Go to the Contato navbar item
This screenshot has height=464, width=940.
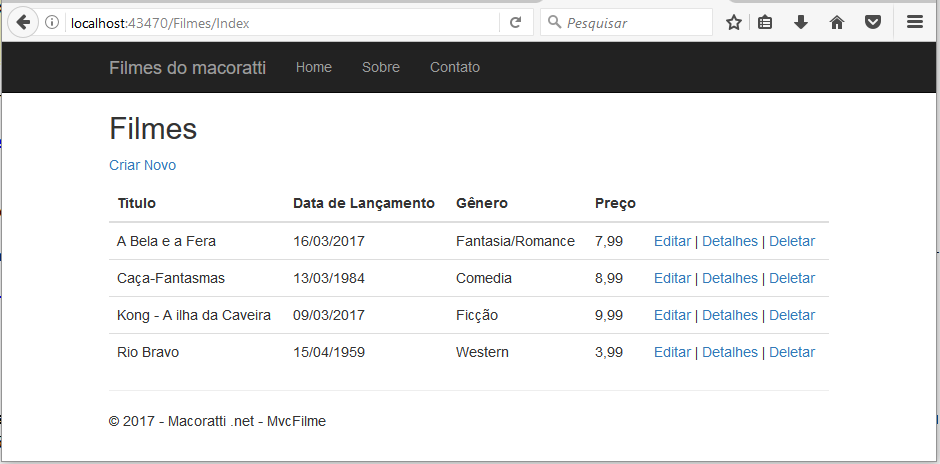455,67
